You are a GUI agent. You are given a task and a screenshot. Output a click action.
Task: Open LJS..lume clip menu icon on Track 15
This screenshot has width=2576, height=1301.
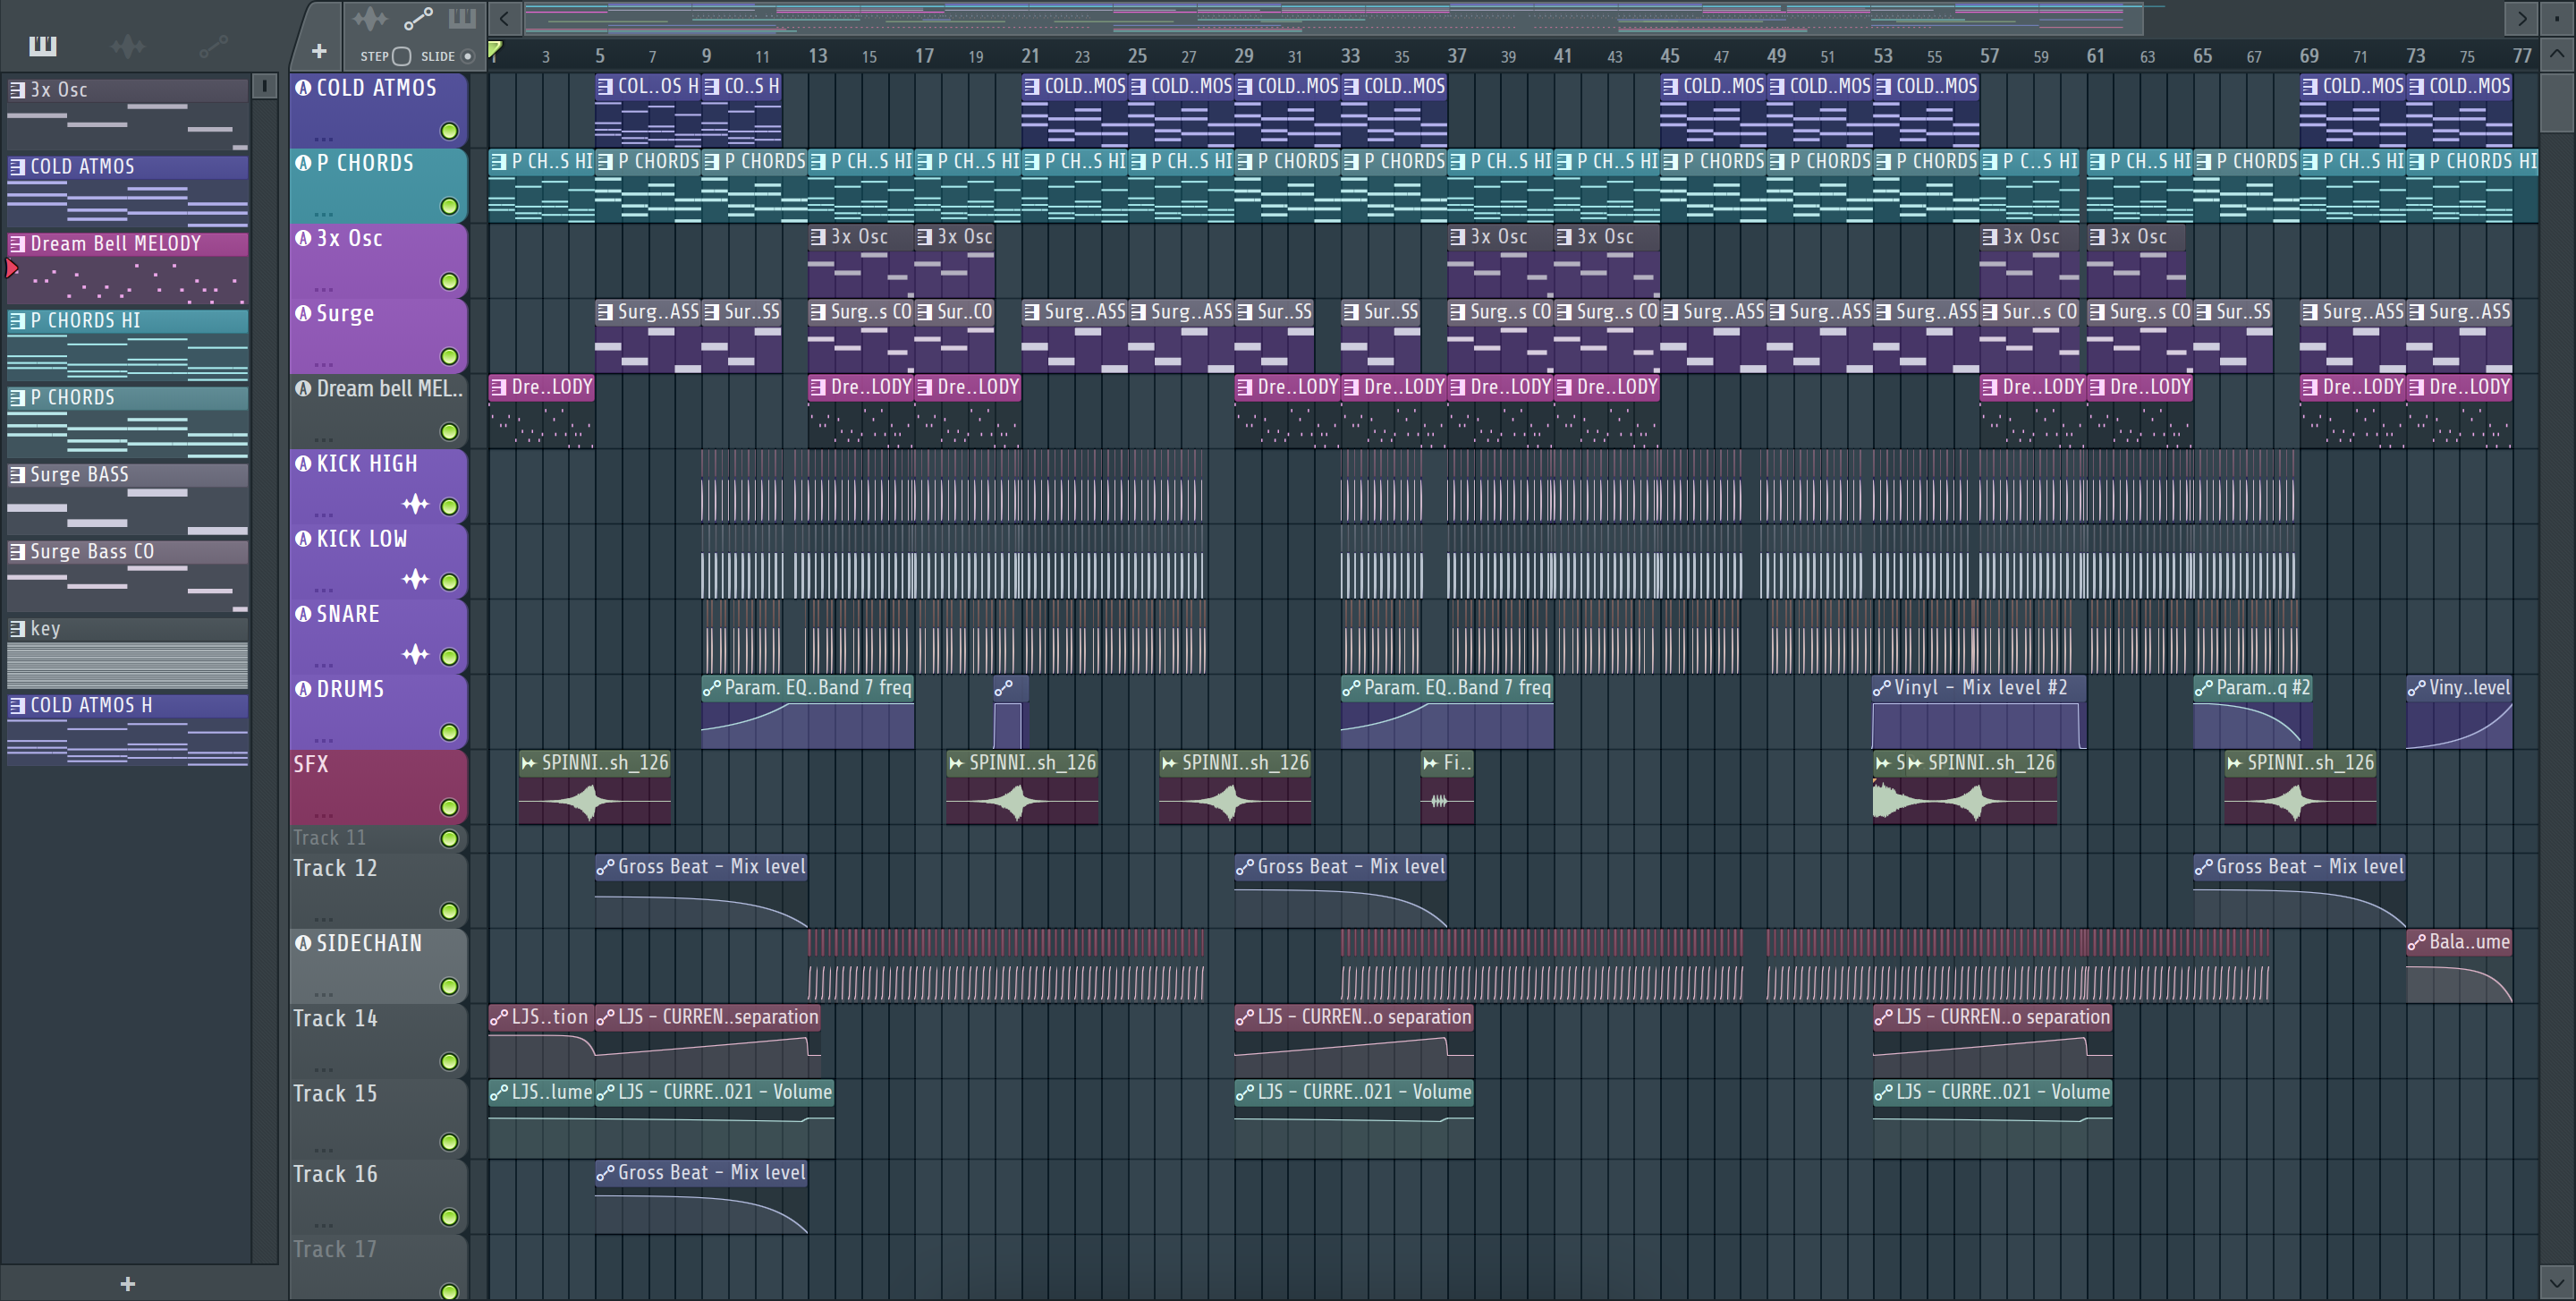click(499, 1092)
